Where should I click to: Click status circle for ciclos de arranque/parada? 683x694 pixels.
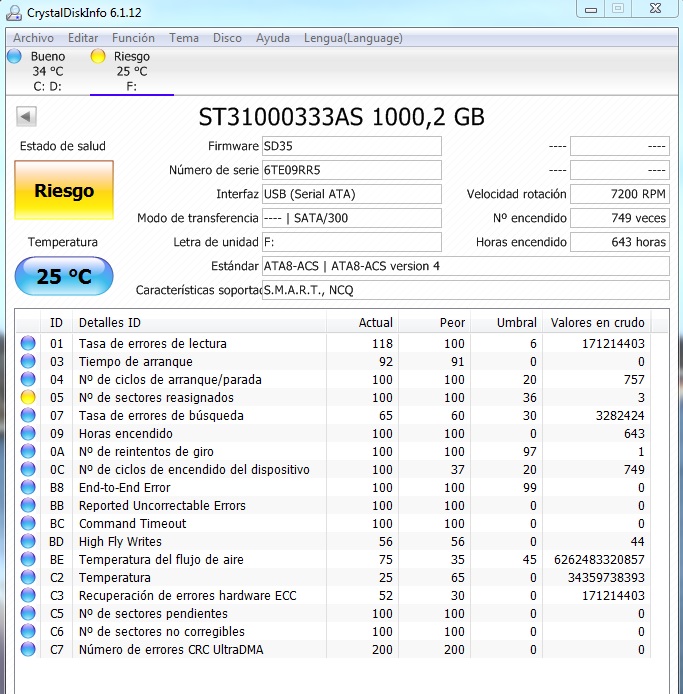(28, 379)
